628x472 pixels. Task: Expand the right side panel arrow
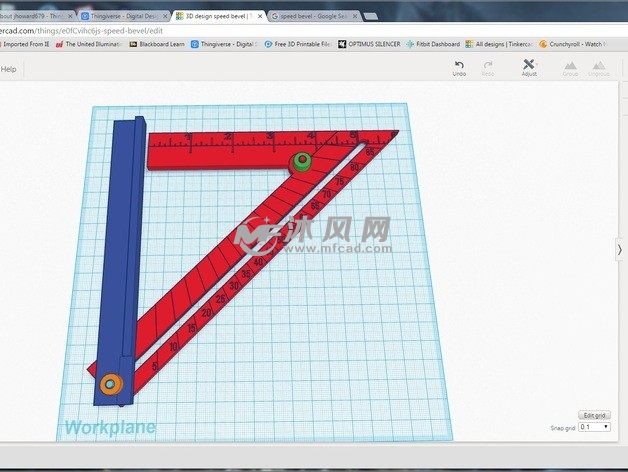(x=619, y=249)
